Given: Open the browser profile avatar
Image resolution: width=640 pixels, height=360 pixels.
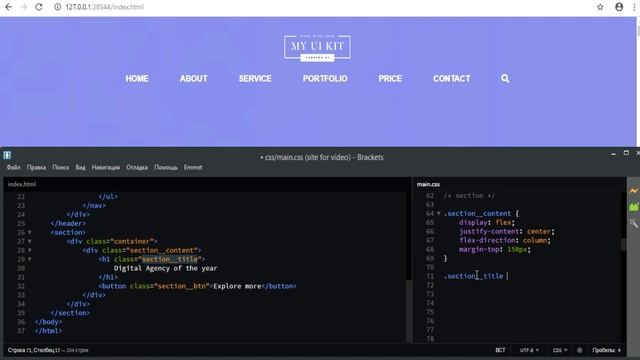Looking at the screenshot, I should 619,7.
